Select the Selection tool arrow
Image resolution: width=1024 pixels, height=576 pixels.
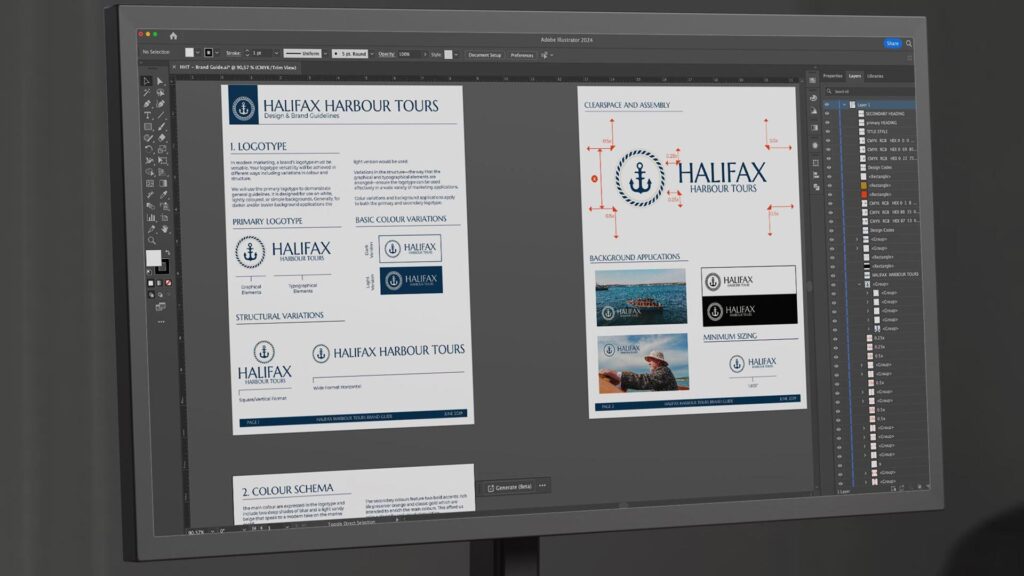click(x=148, y=81)
